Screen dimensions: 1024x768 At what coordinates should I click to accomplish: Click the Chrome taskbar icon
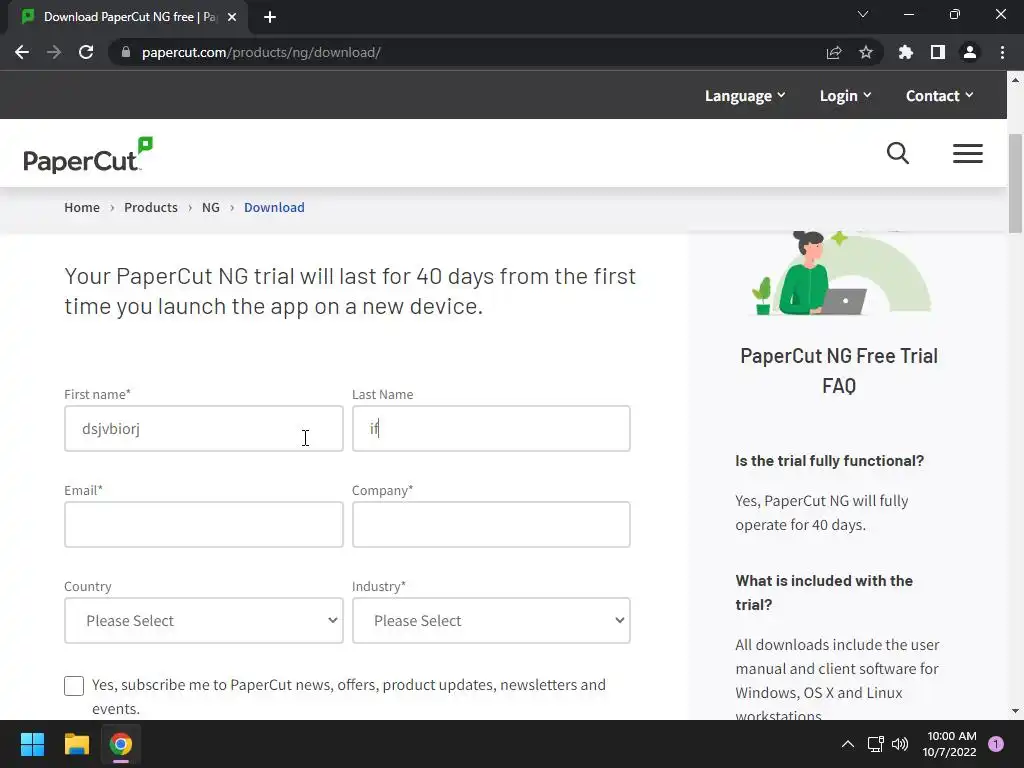coord(121,744)
